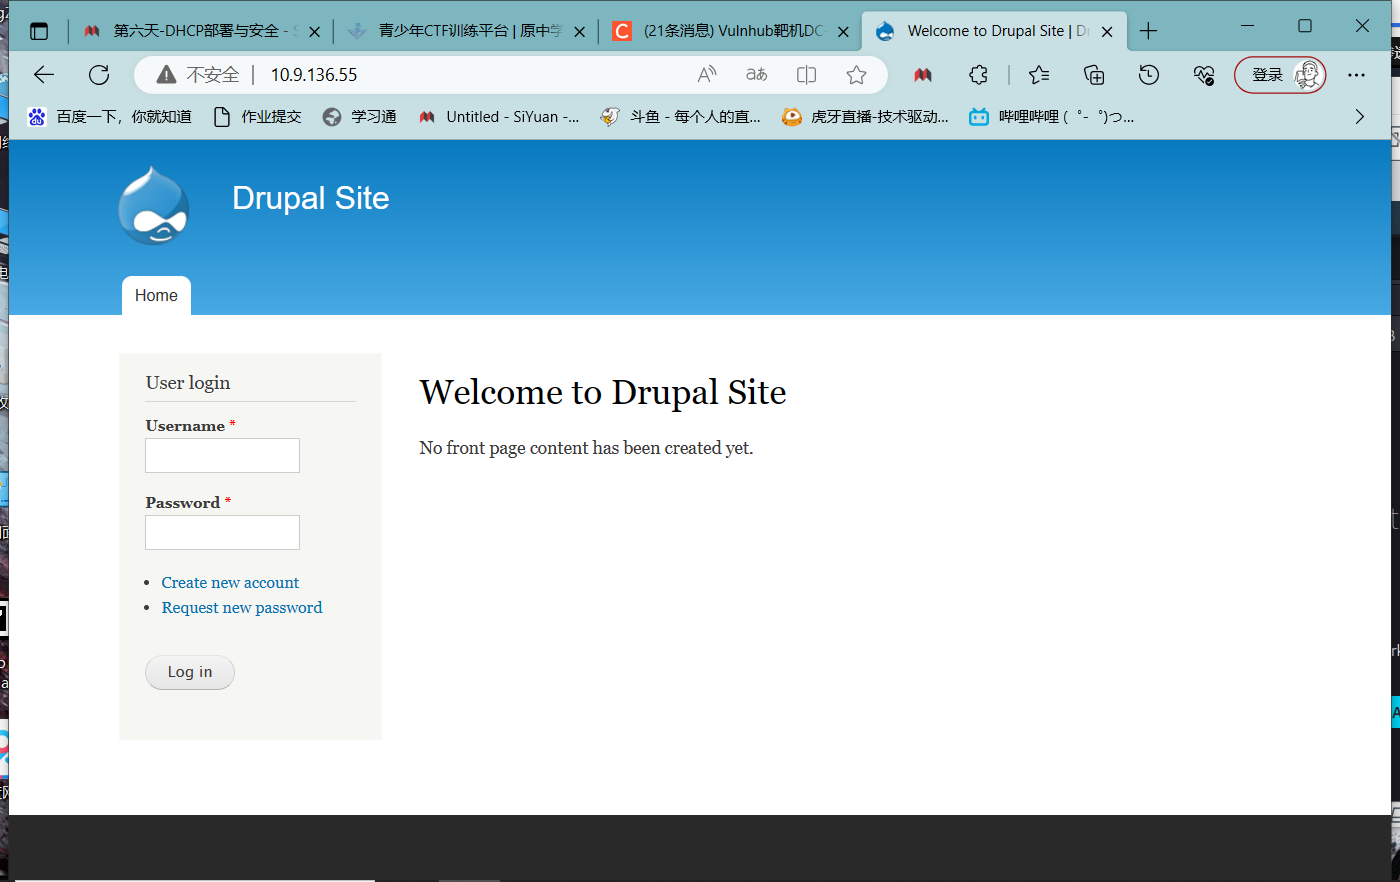Click the 登录 profile sign-in button
This screenshot has width=1400, height=882.
point(1280,75)
